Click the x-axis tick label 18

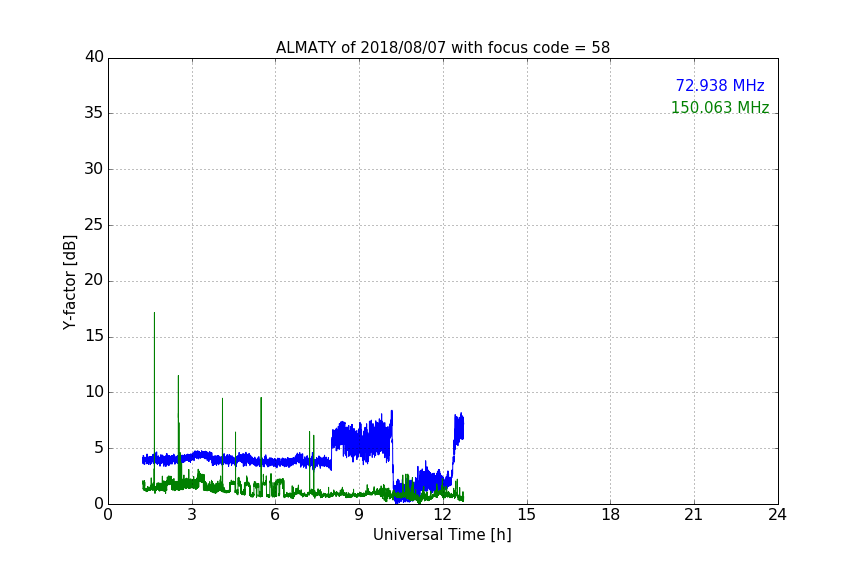pyautogui.click(x=611, y=515)
